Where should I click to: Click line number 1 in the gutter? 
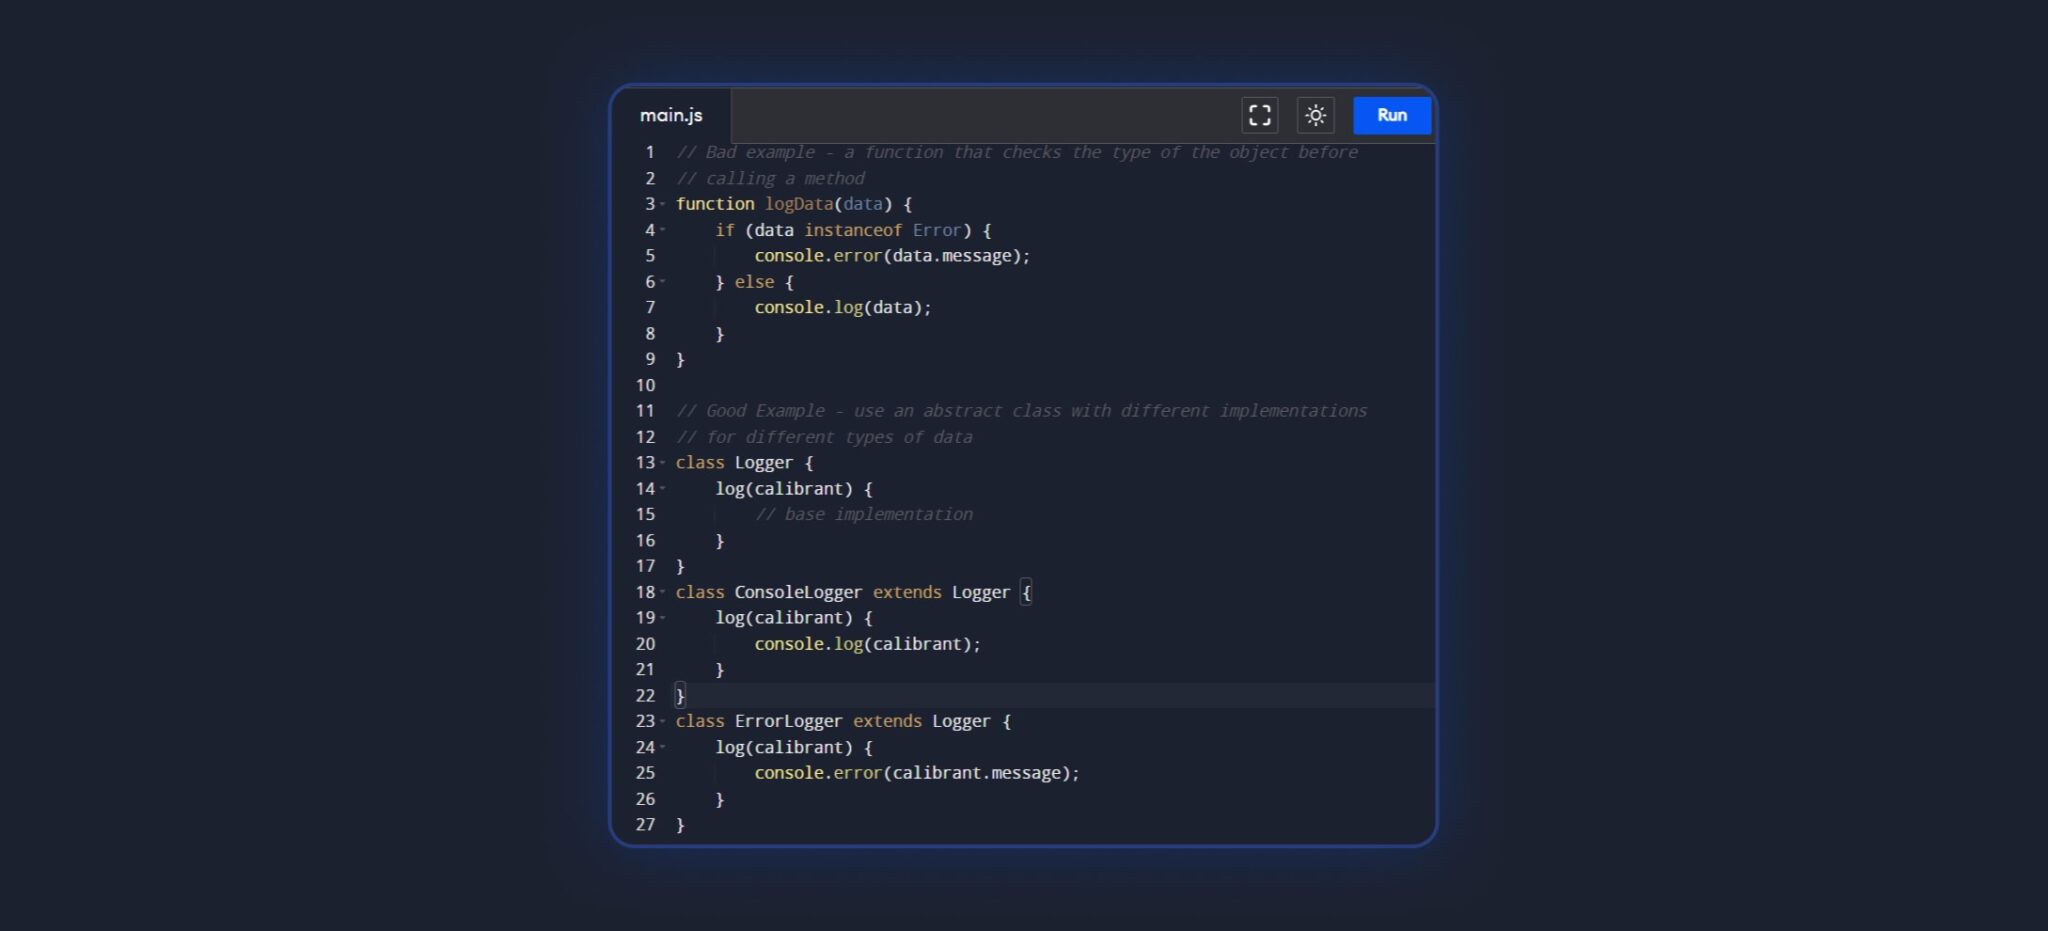pos(649,152)
